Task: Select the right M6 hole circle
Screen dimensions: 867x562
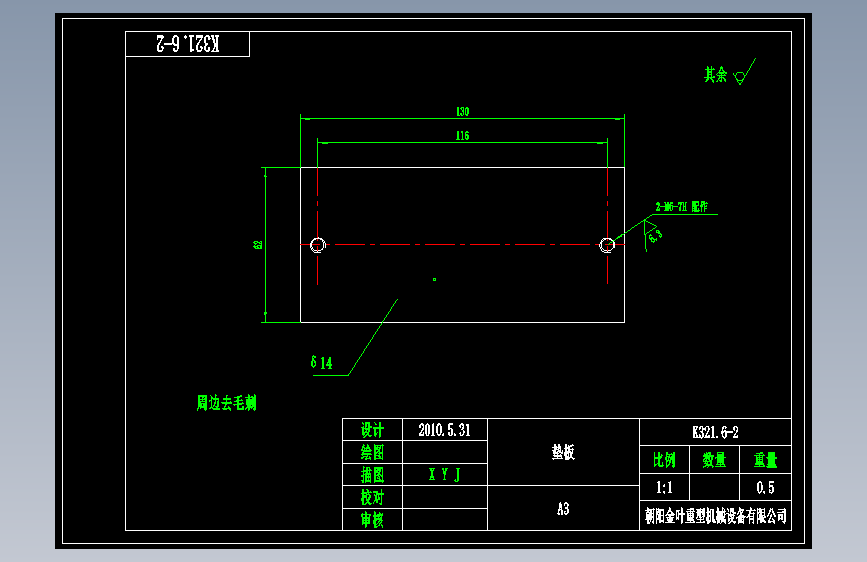Action: (607, 244)
